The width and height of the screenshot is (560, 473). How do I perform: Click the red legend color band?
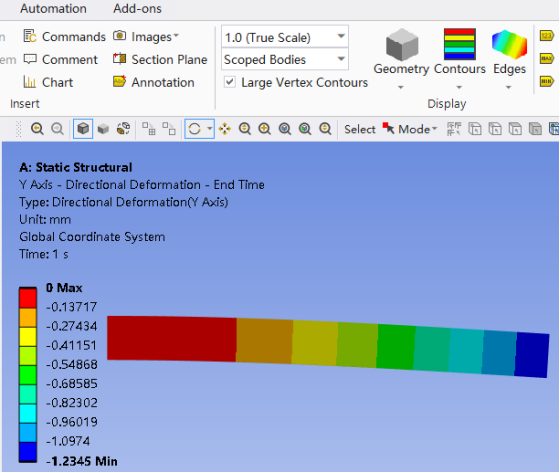(x=28, y=298)
